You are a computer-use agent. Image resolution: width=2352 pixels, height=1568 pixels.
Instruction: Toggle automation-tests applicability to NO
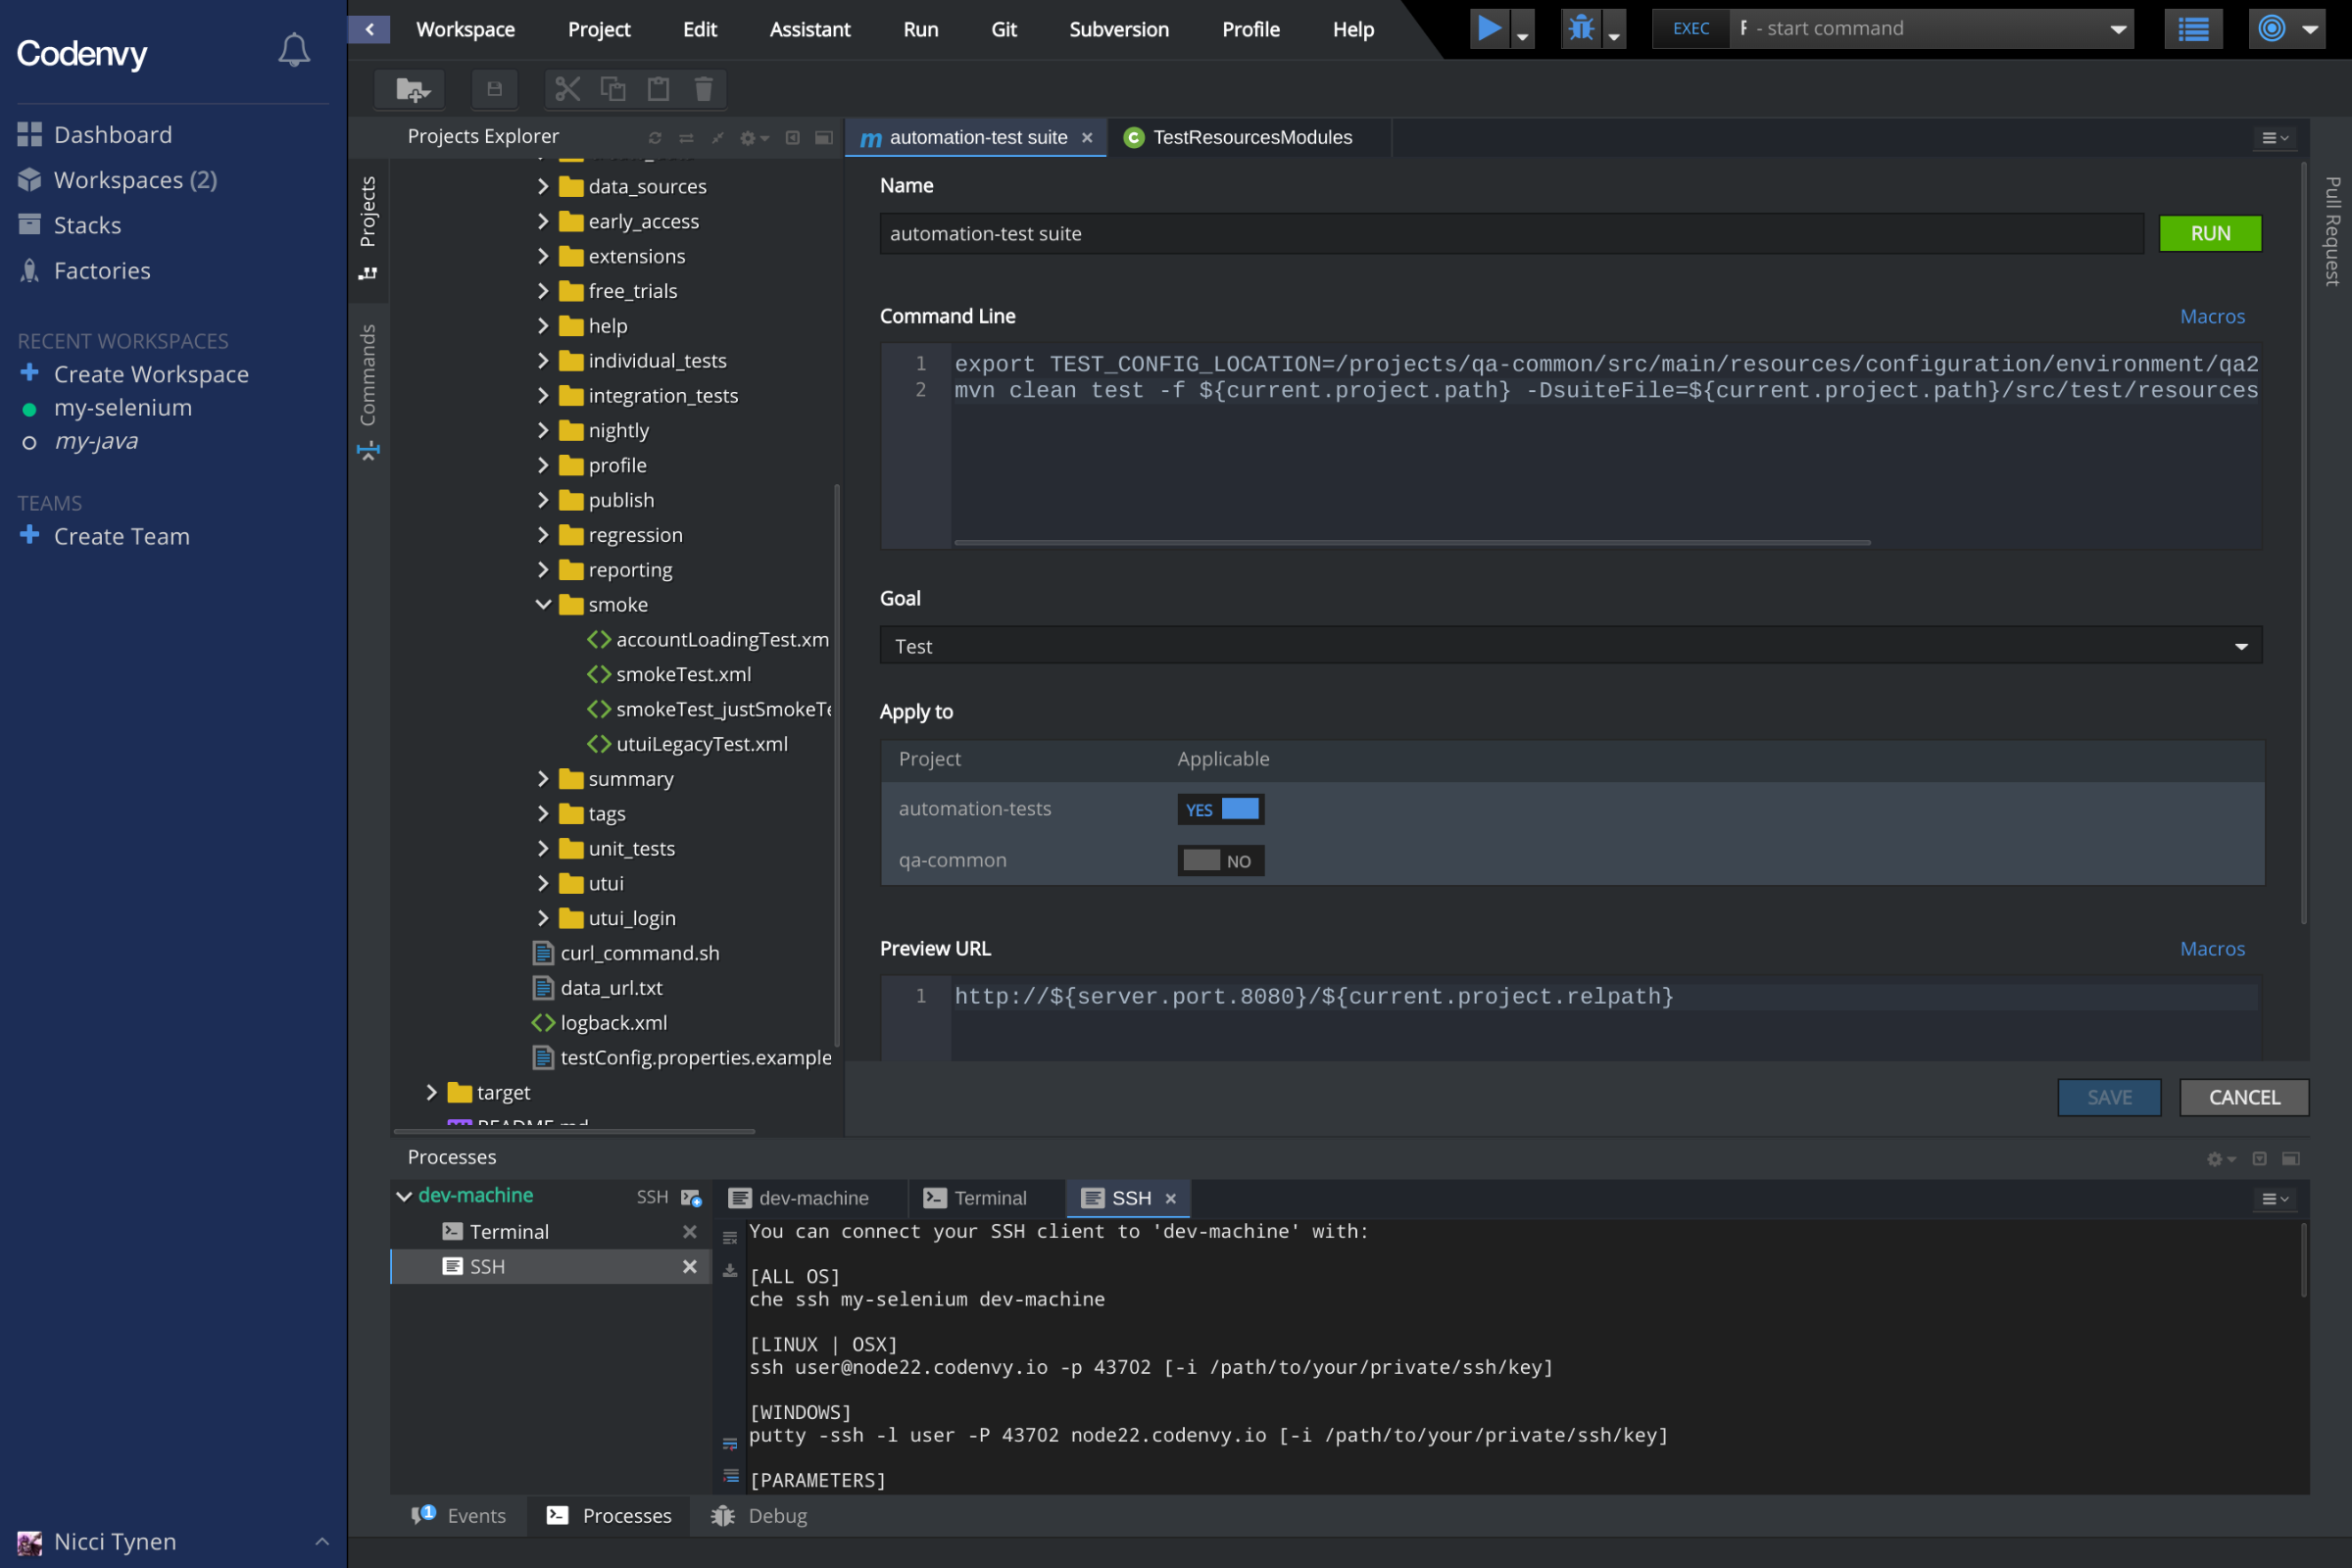1220,809
